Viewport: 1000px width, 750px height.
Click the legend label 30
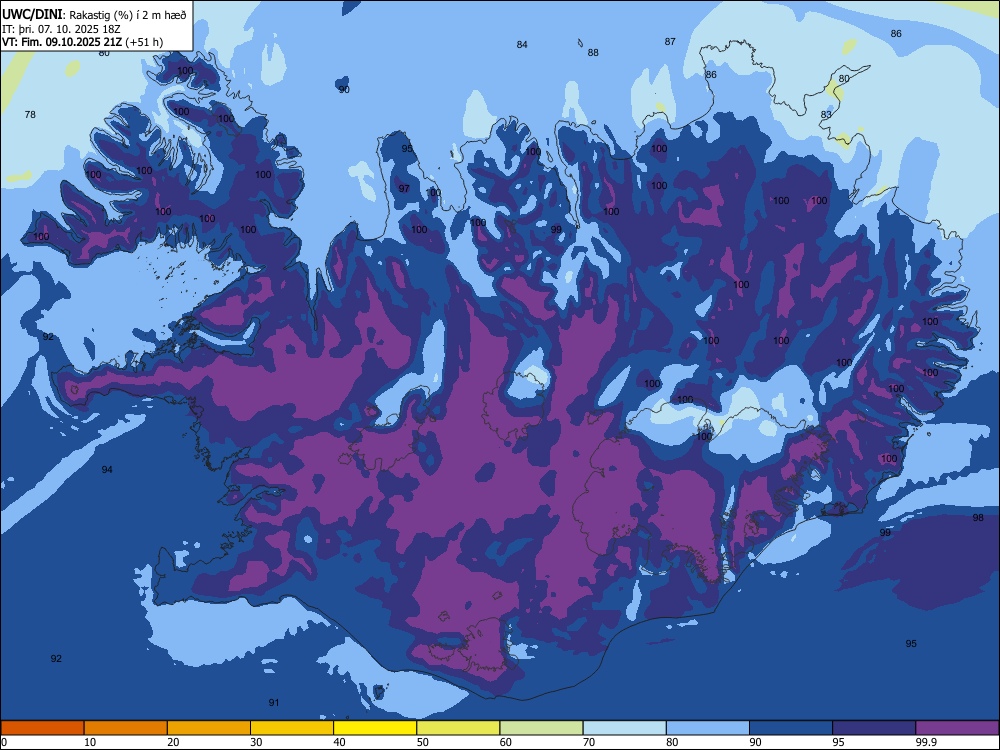point(256,742)
